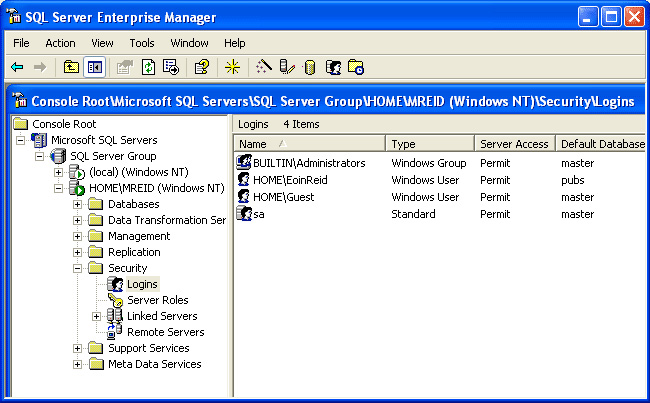Open the File menu
Viewport: 650px width, 403px height.
21,43
